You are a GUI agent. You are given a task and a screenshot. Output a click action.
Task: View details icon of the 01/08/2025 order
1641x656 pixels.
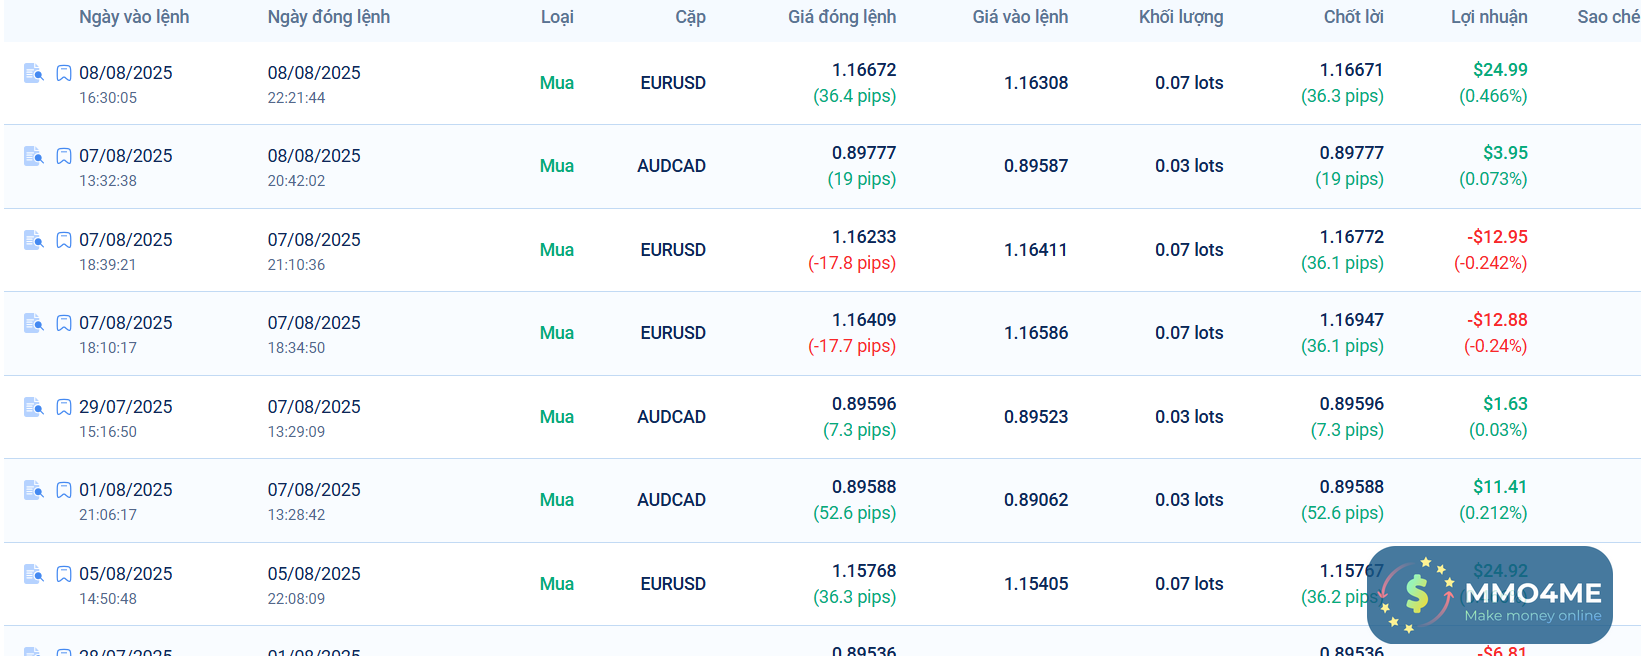coord(33,490)
